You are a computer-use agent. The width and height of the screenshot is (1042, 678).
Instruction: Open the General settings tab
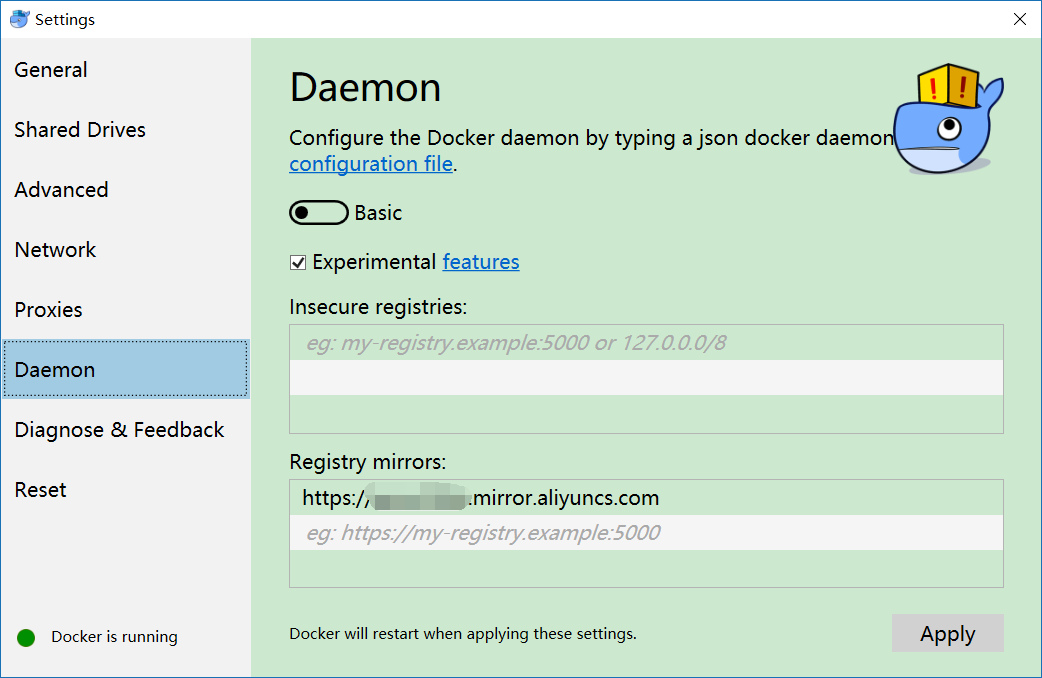point(126,70)
